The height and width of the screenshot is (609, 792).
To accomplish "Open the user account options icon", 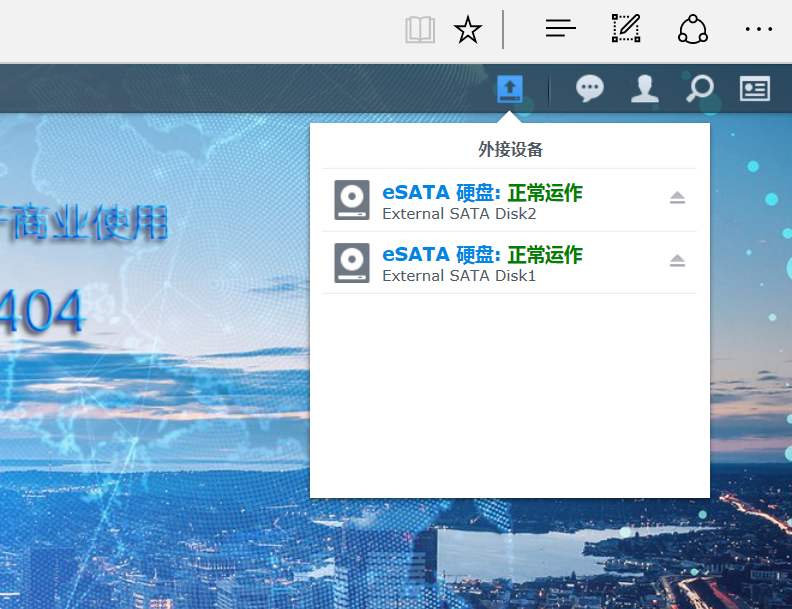I will pos(645,89).
